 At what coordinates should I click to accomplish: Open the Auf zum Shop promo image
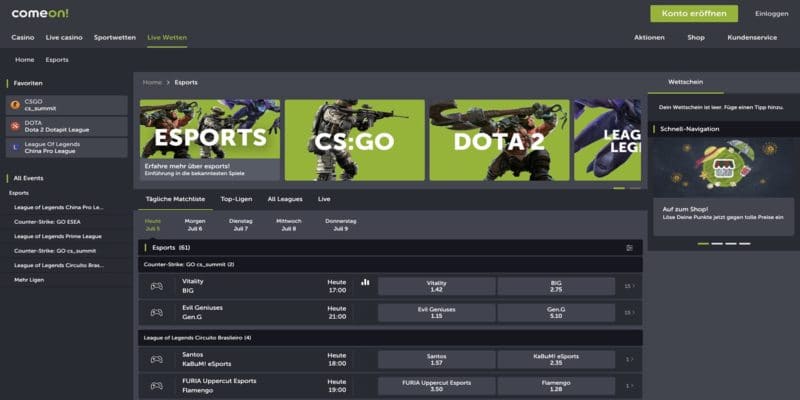[x=723, y=166]
